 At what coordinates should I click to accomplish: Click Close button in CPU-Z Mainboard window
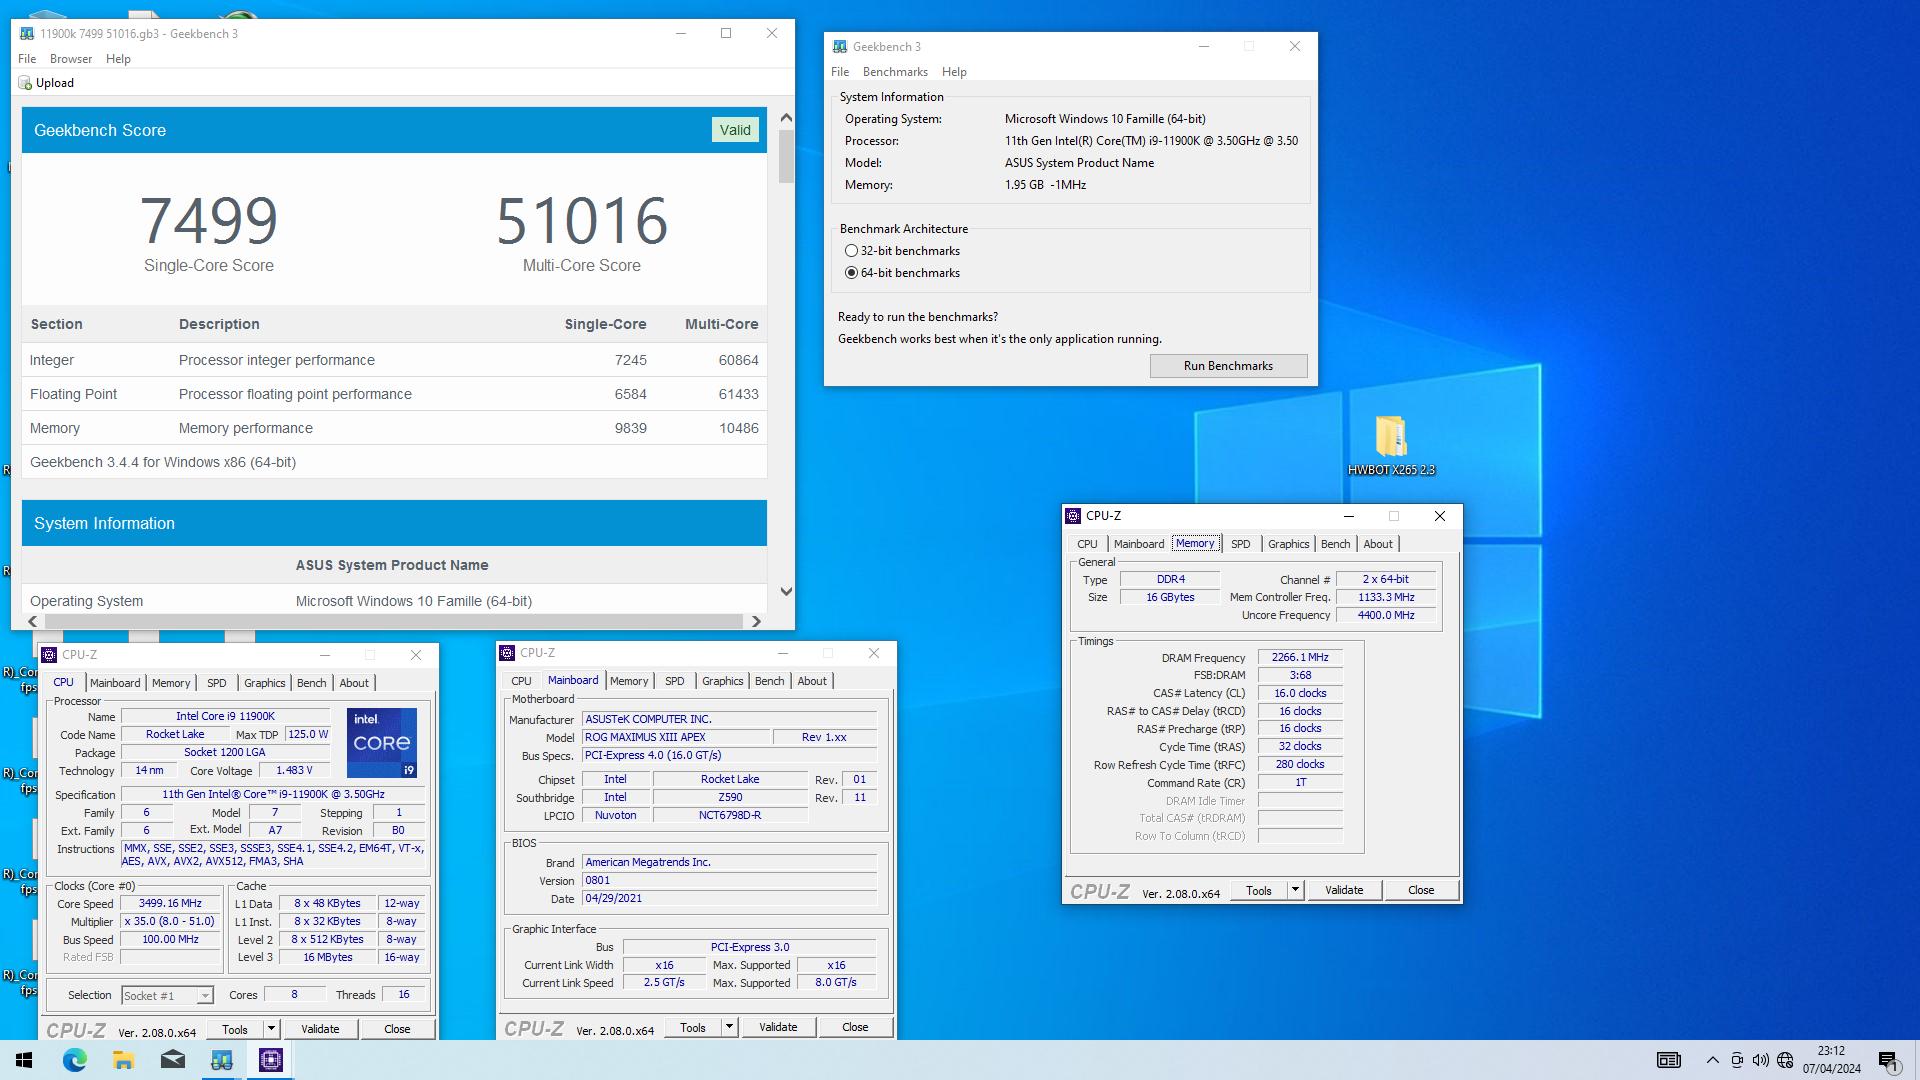(x=855, y=1027)
